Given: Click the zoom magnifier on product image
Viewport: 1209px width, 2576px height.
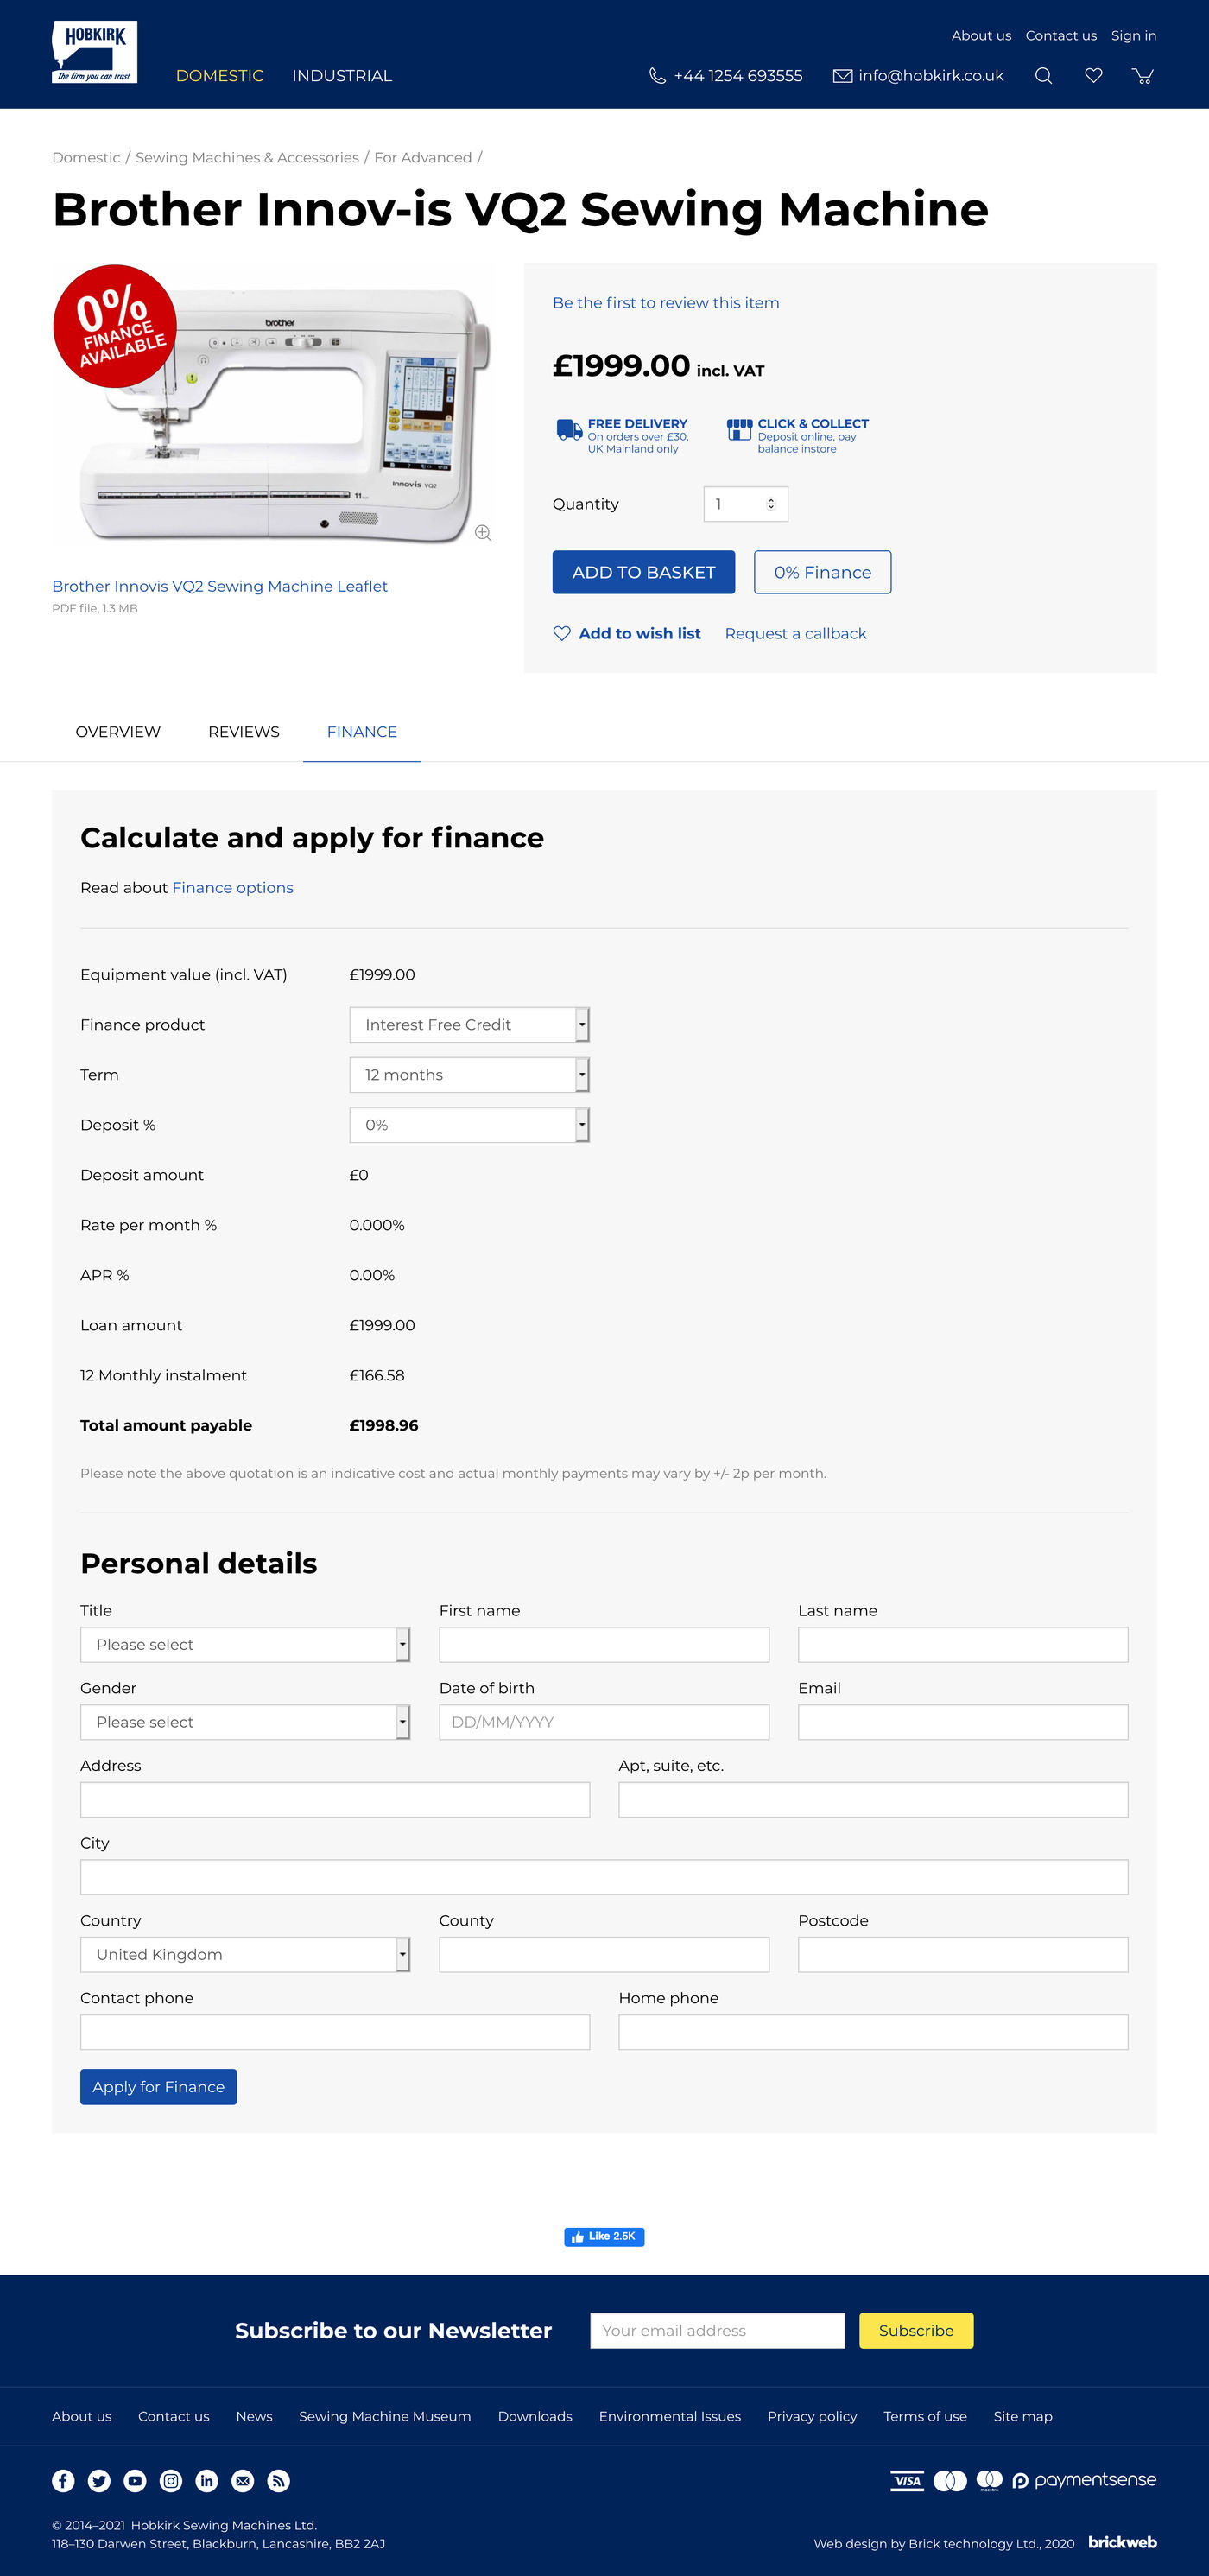Looking at the screenshot, I should click(x=483, y=533).
